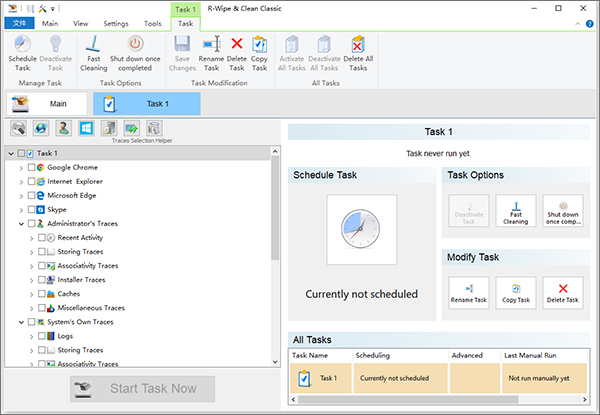Collapse the ribbon with the caret arrow
This screenshot has width=600, height=415.
click(577, 24)
